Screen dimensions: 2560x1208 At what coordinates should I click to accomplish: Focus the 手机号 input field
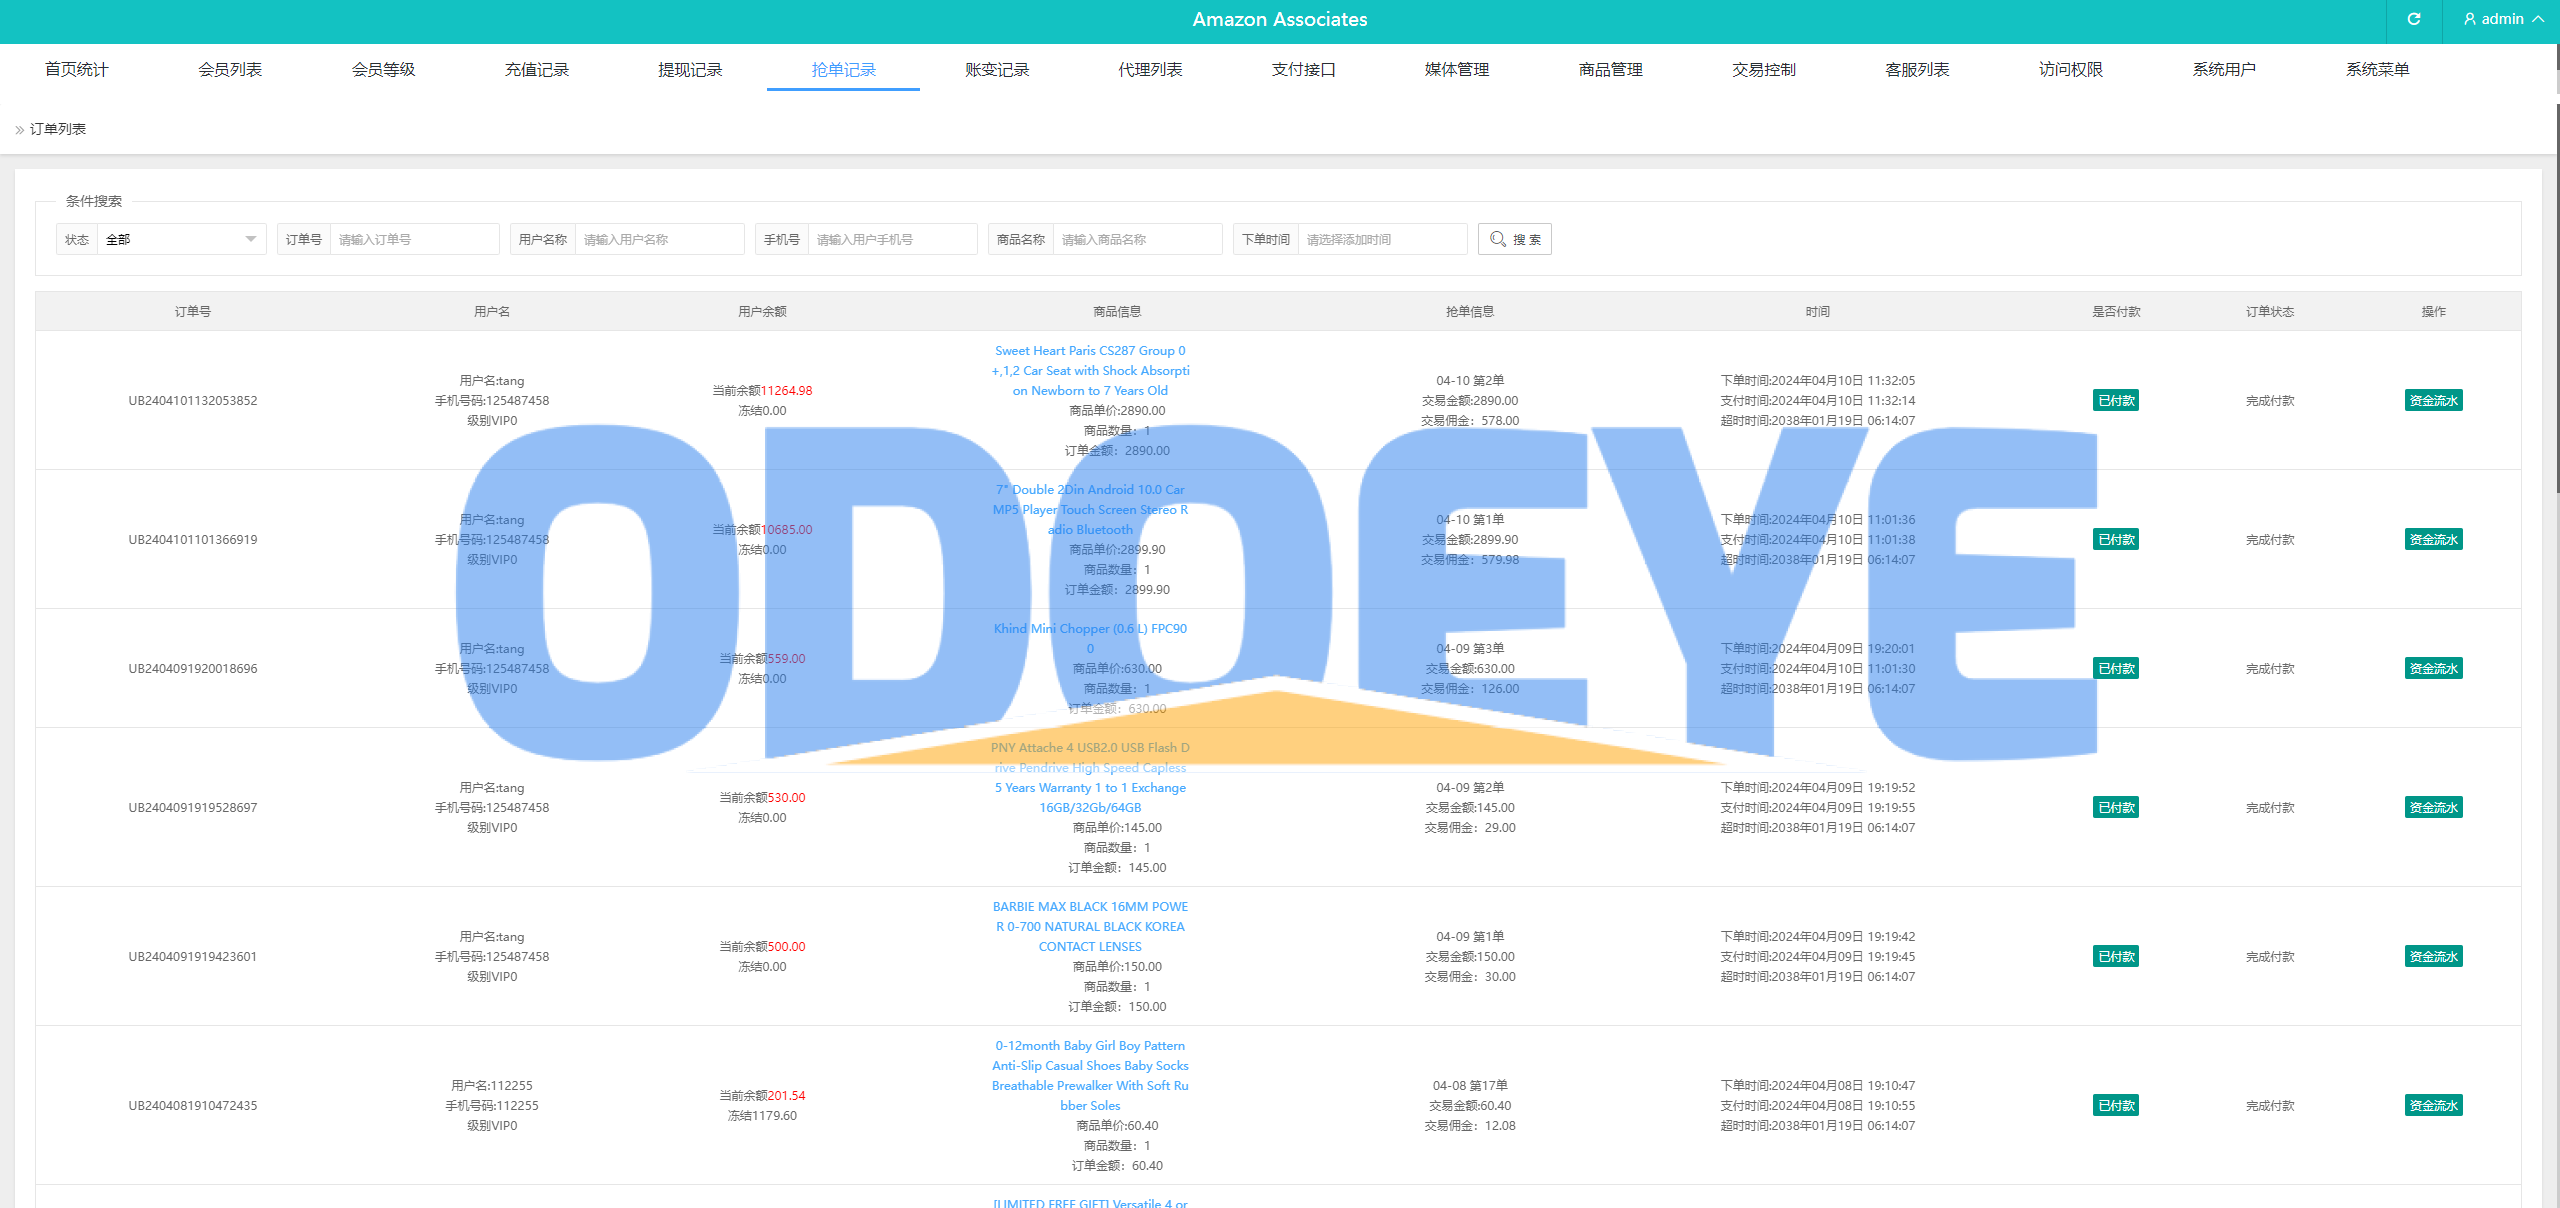(x=892, y=239)
